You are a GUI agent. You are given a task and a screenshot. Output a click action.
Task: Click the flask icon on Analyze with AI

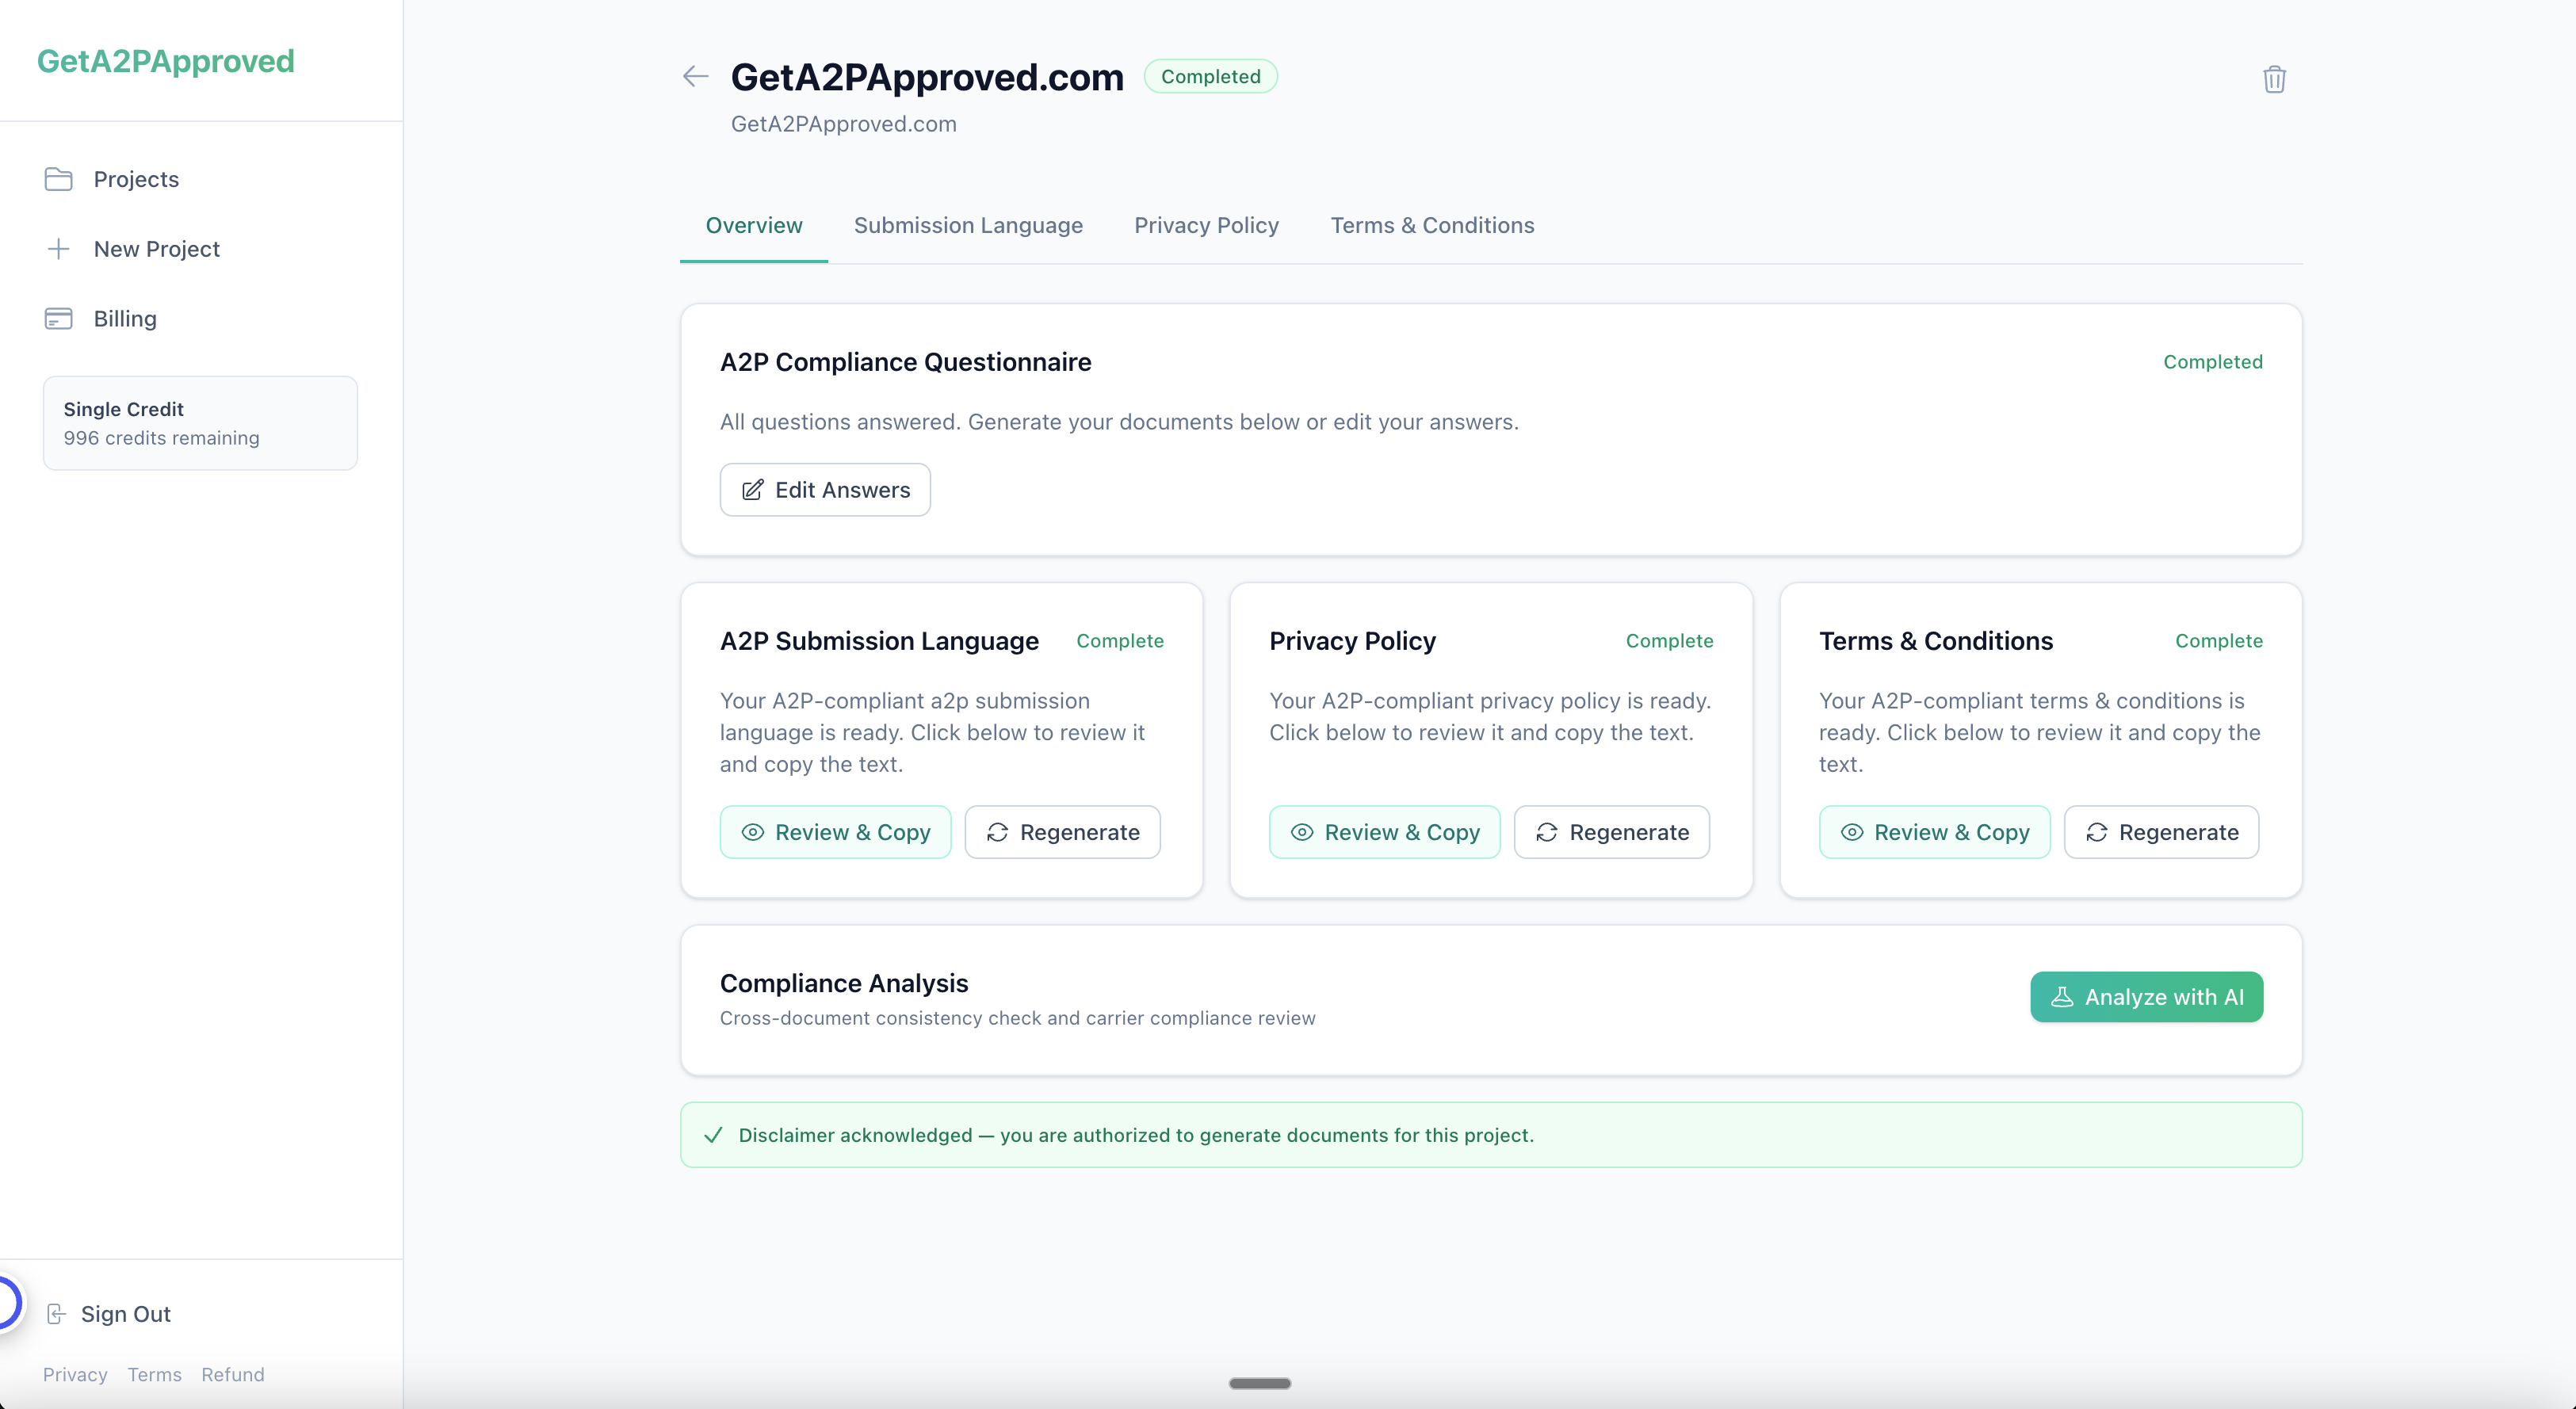[x=2064, y=996]
